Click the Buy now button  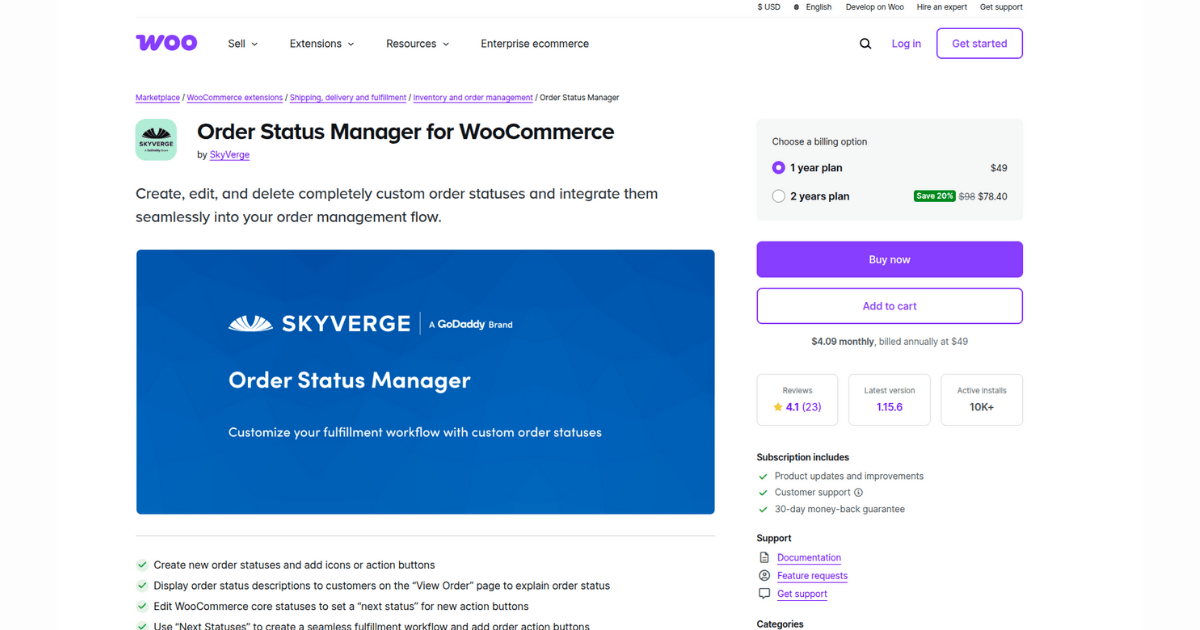889,259
